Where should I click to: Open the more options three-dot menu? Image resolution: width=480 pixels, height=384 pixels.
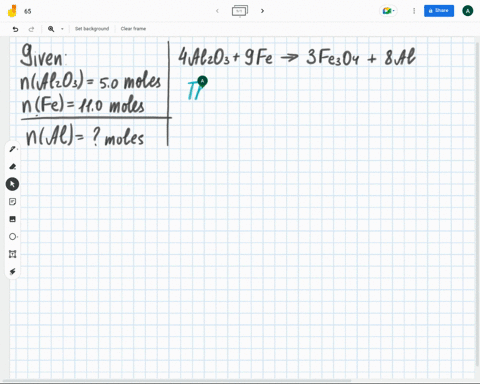pyautogui.click(x=414, y=11)
